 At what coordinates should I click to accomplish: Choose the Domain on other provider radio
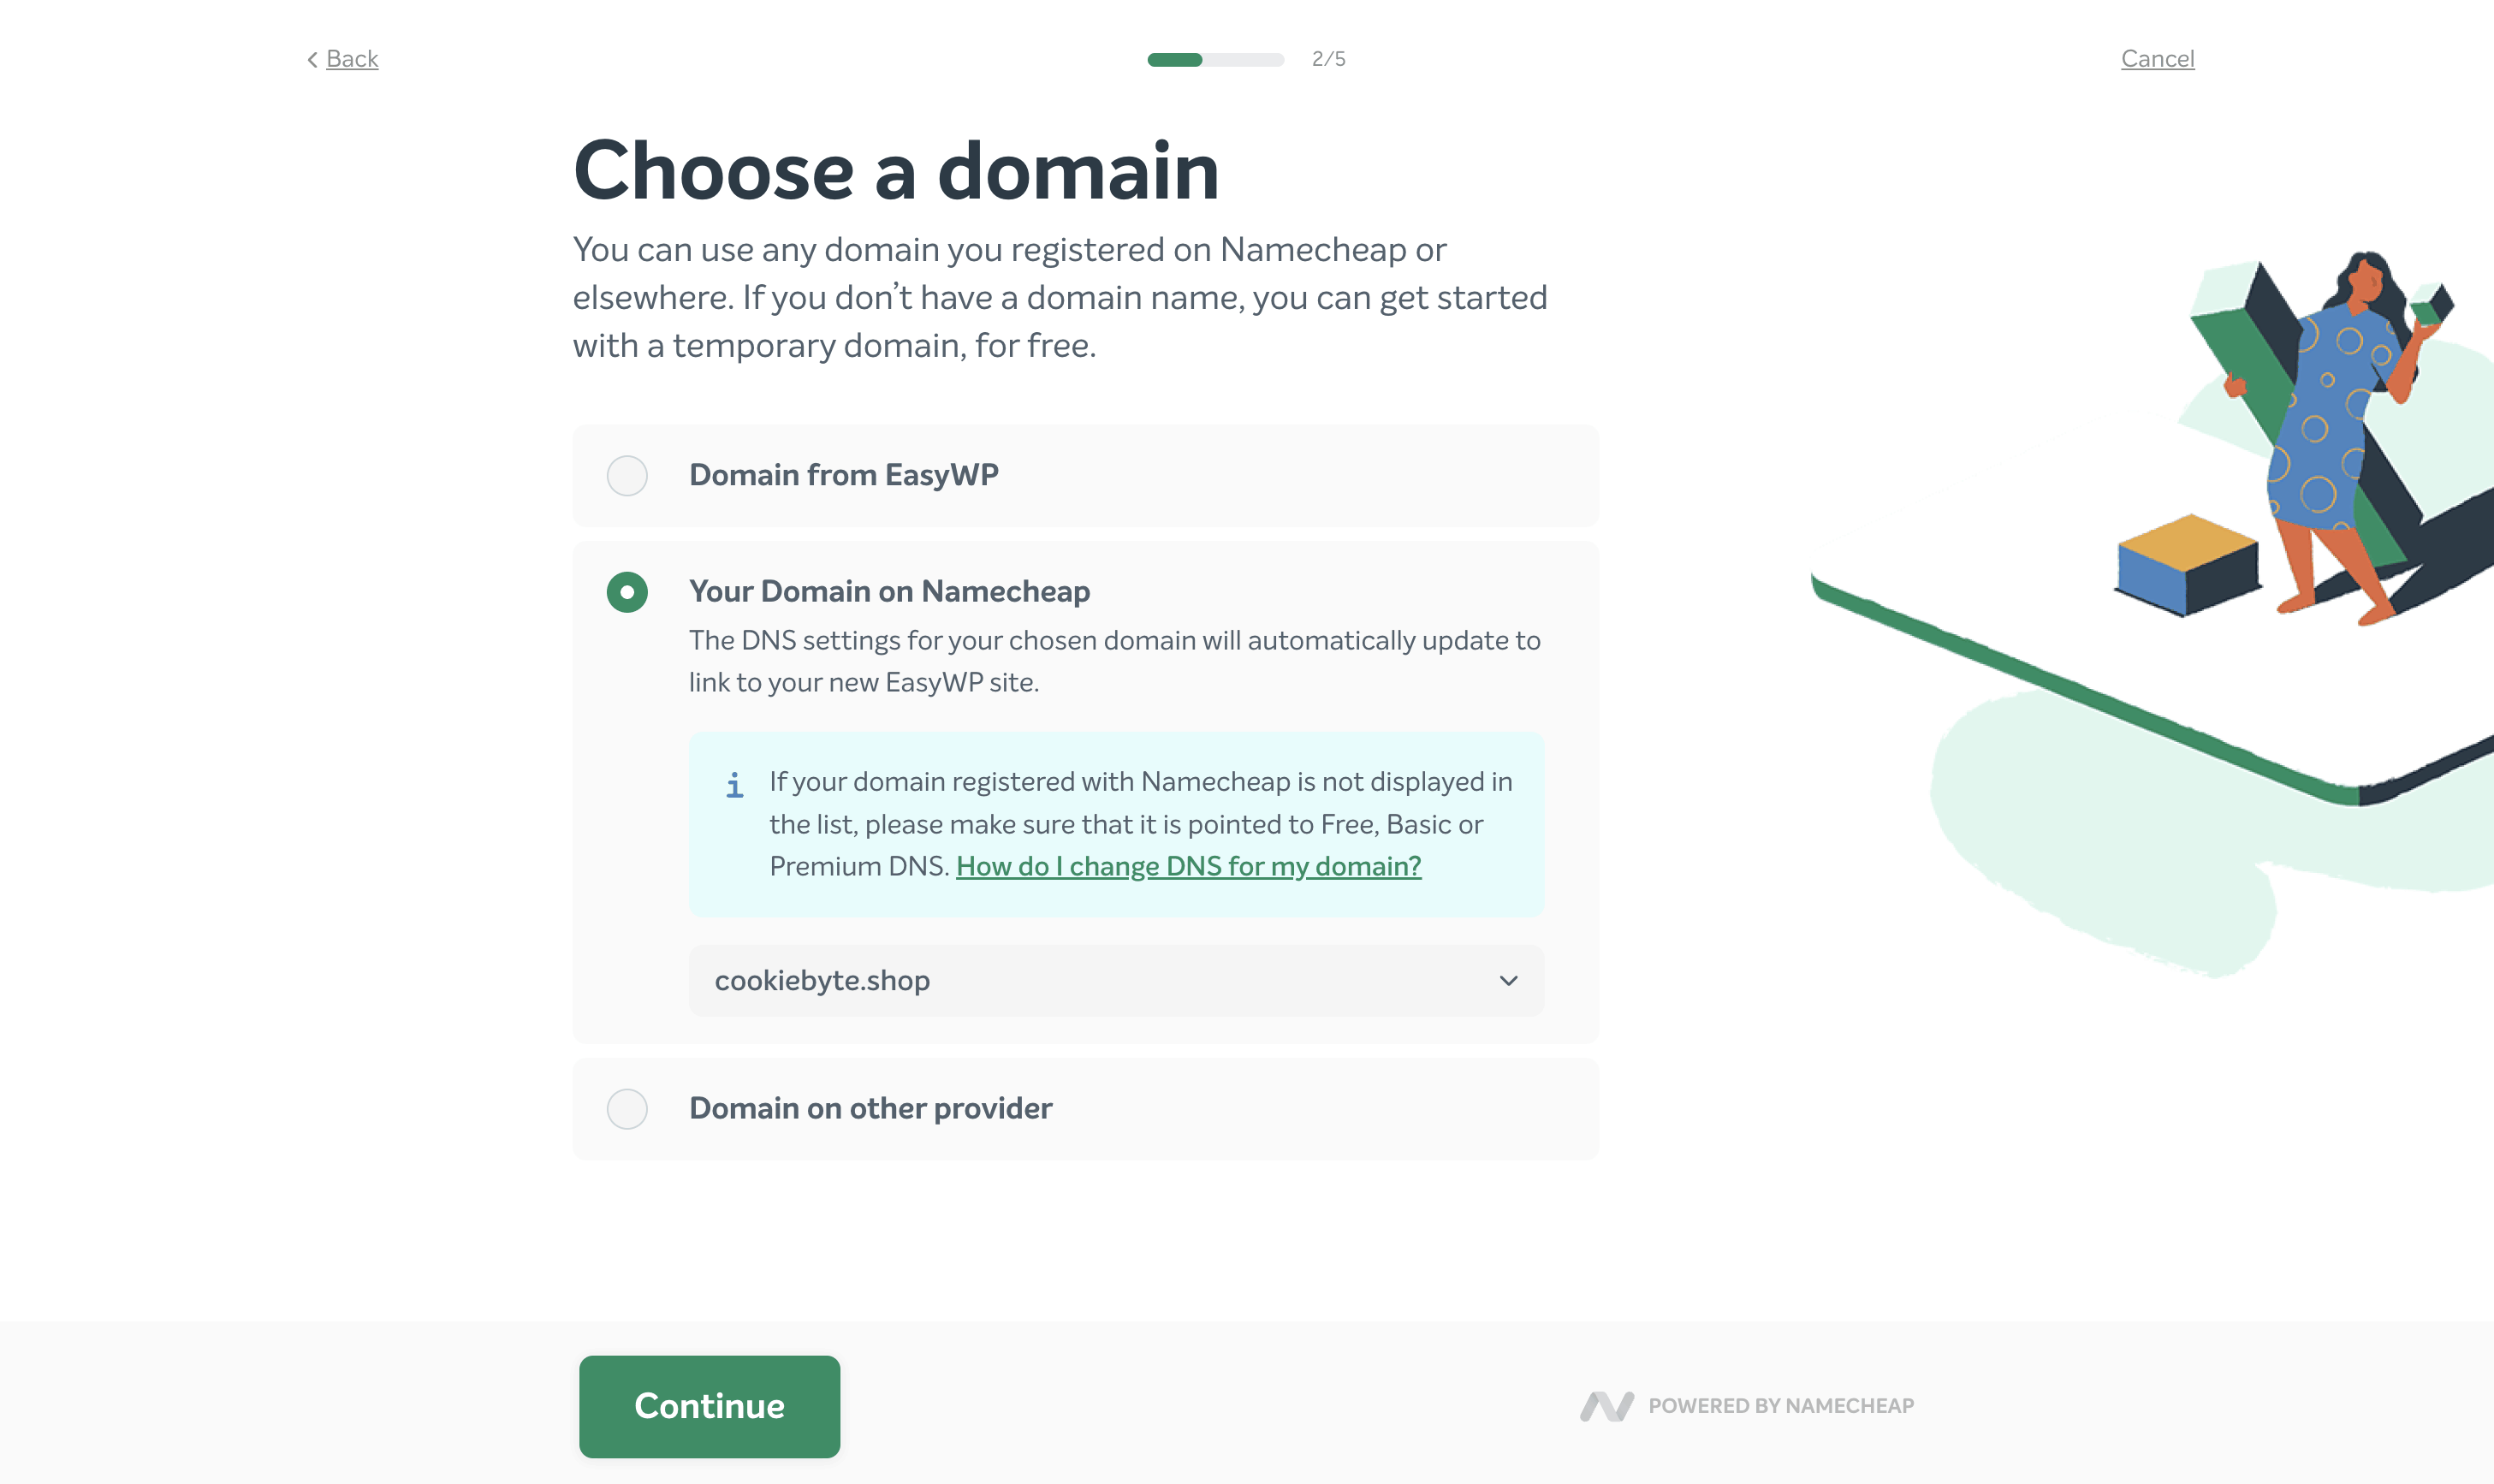pos(627,1109)
